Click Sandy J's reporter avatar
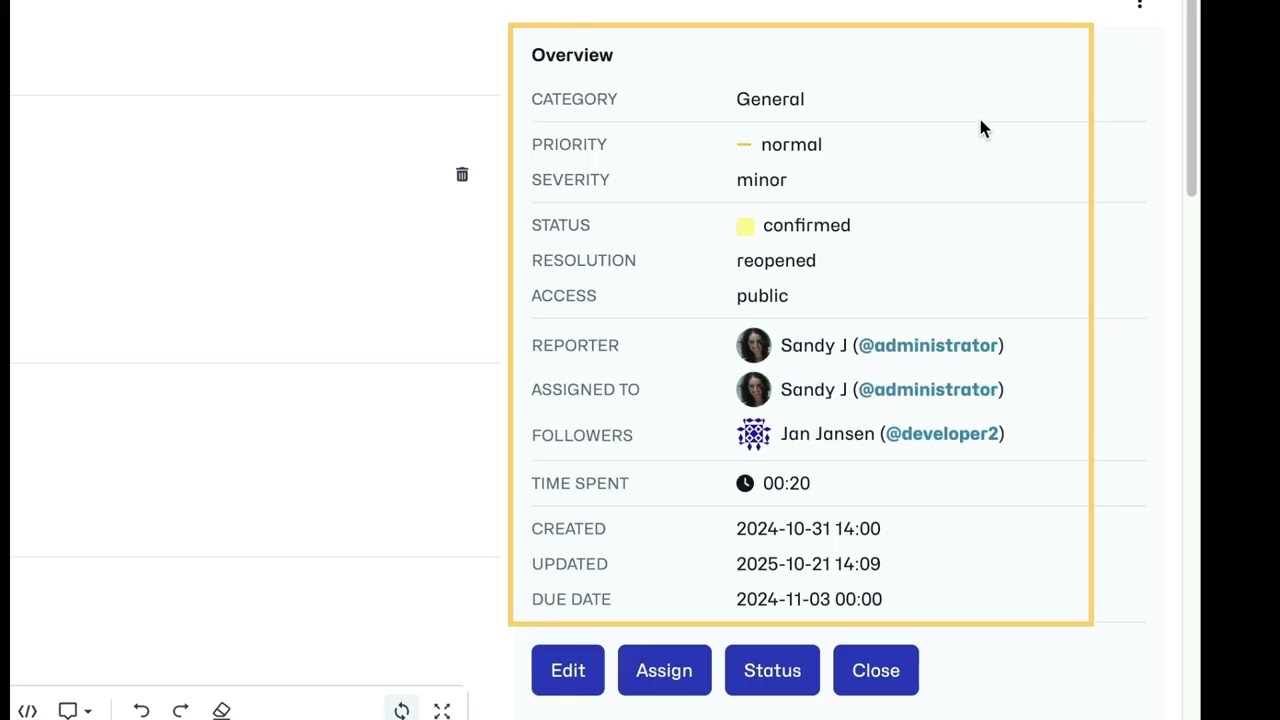Screen dimensions: 1280x720 pos(754,345)
